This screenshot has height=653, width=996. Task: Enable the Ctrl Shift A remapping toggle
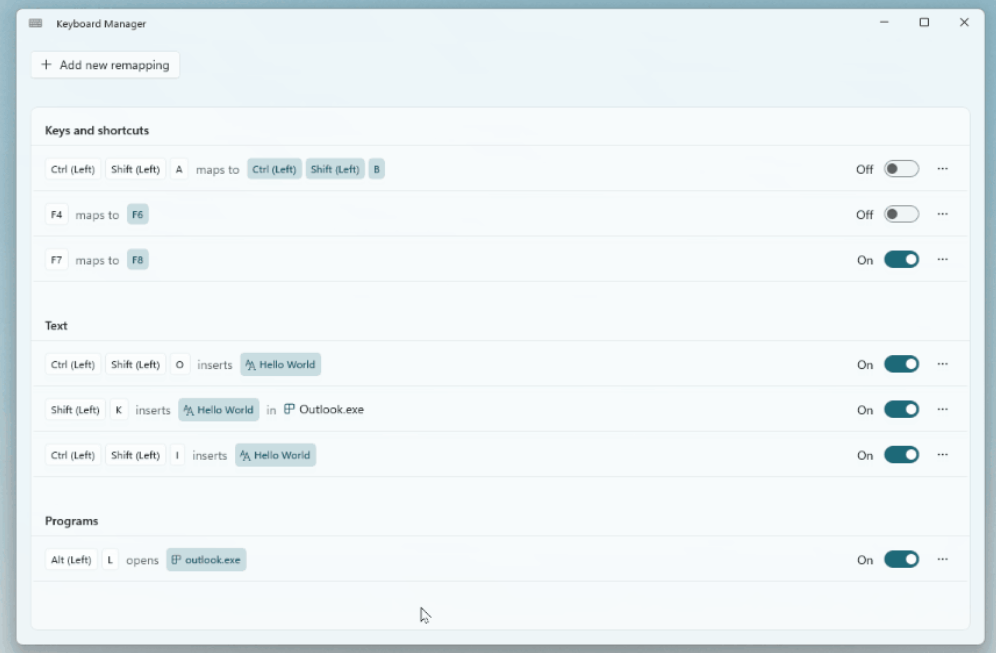click(901, 169)
